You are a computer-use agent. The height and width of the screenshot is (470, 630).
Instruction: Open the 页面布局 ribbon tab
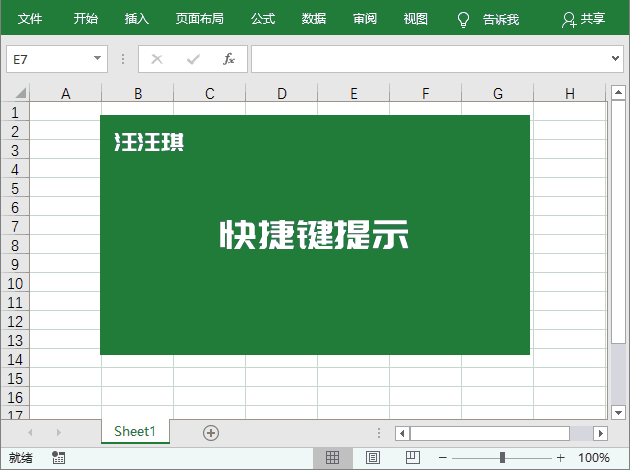point(200,18)
